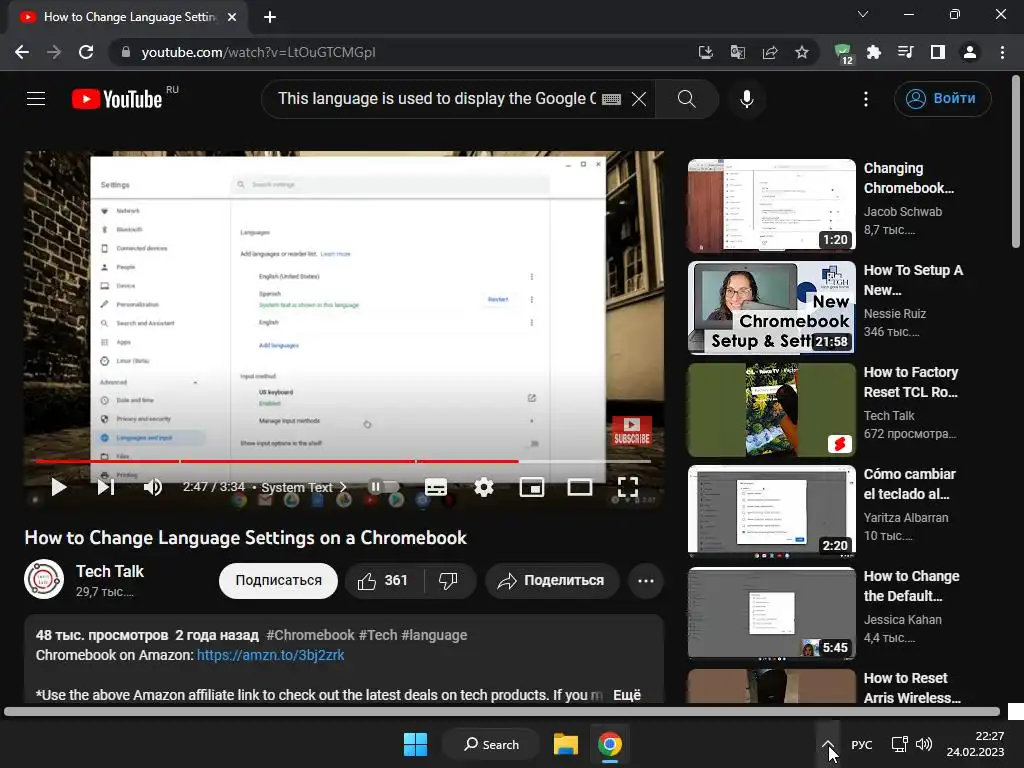
Task: Click the Войти sign-in button
Action: (x=942, y=99)
